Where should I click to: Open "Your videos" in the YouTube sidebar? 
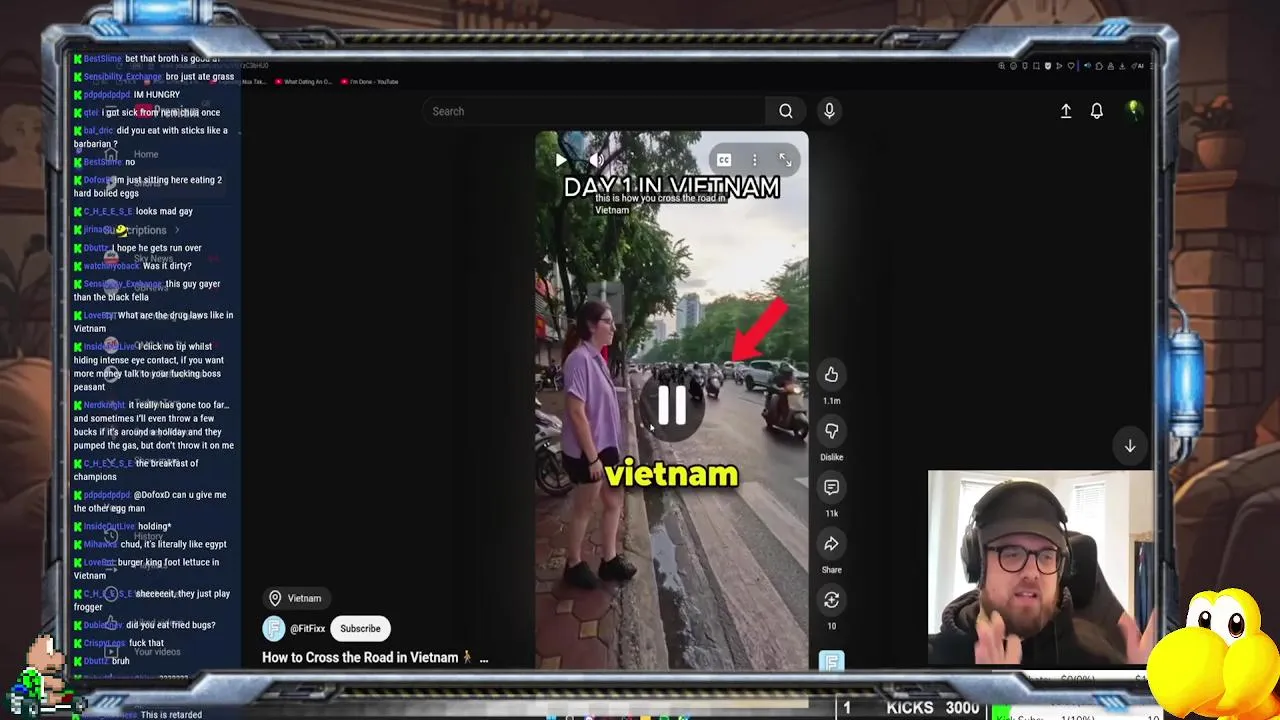tap(157, 652)
